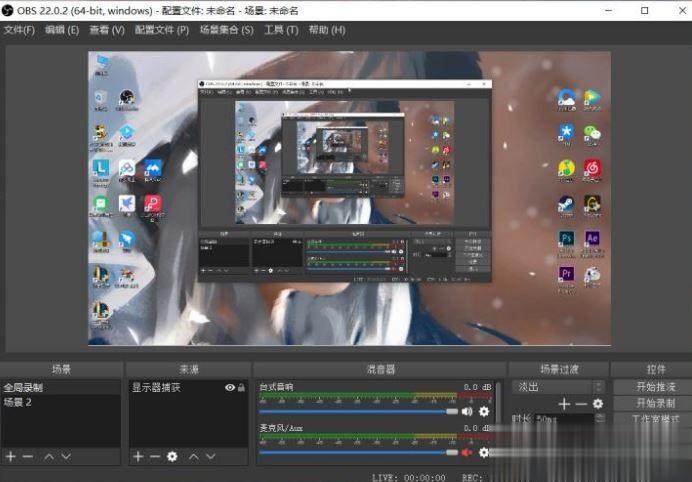This screenshot has height=482, width=692.
Task: Click the OBS logo in the title bar
Action: coord(8,10)
